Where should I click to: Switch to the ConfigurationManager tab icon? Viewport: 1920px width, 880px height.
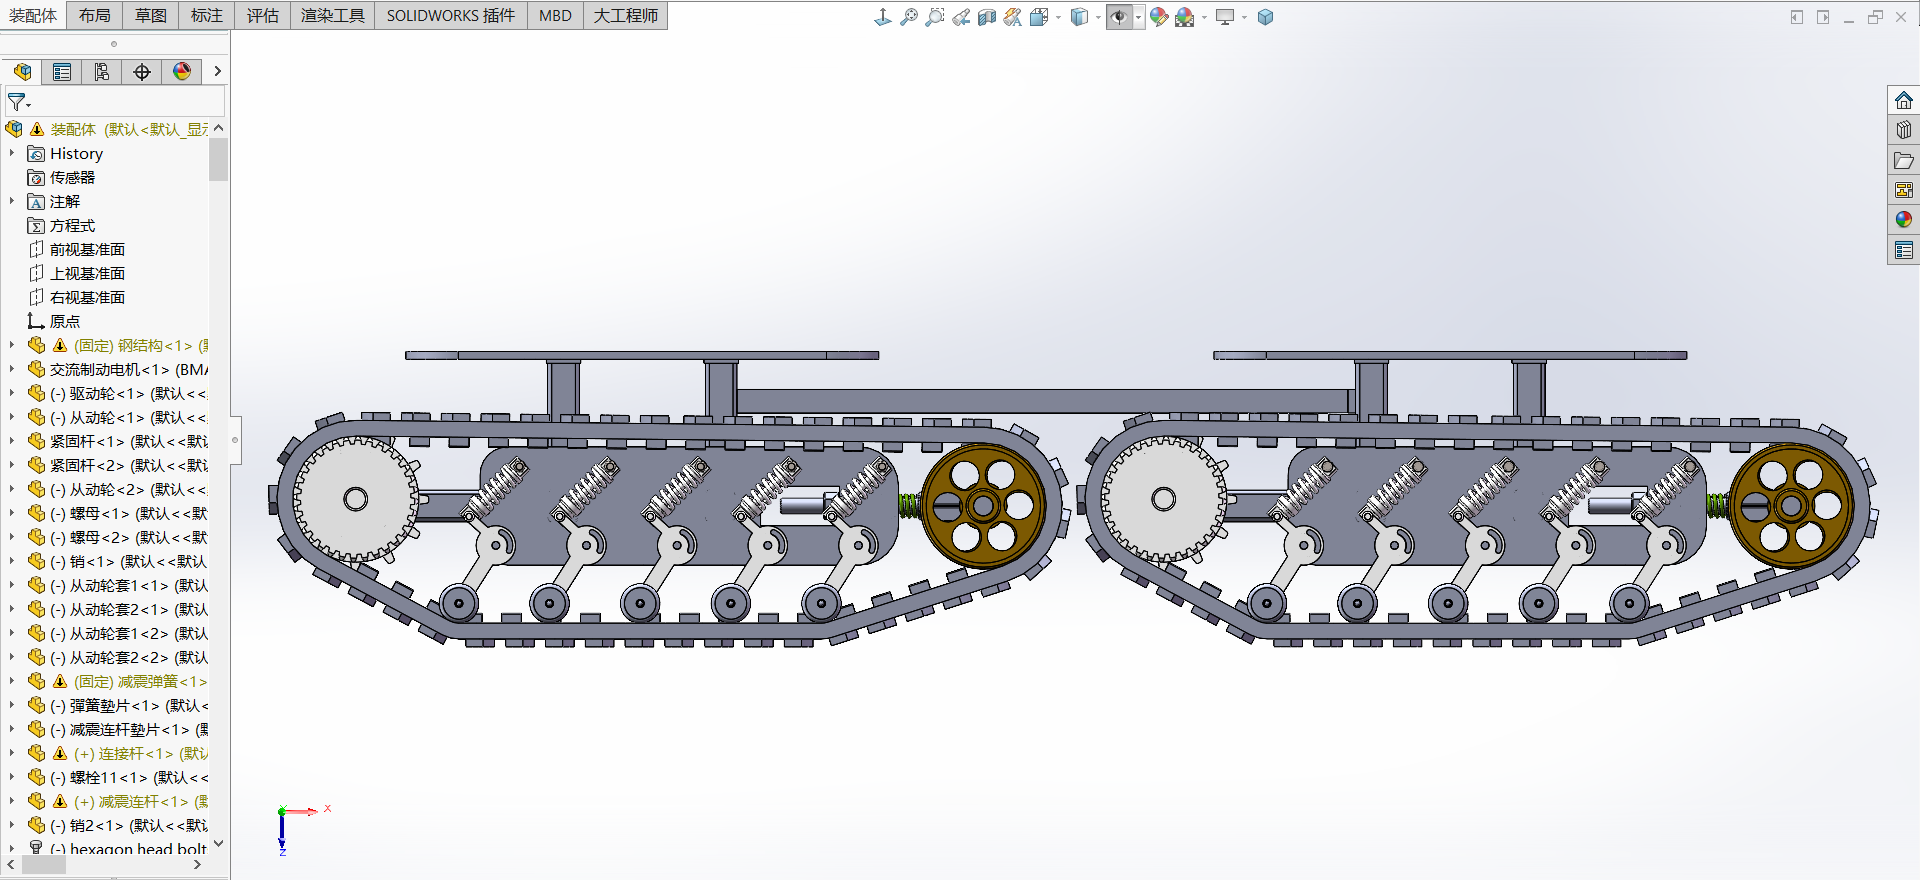point(102,72)
